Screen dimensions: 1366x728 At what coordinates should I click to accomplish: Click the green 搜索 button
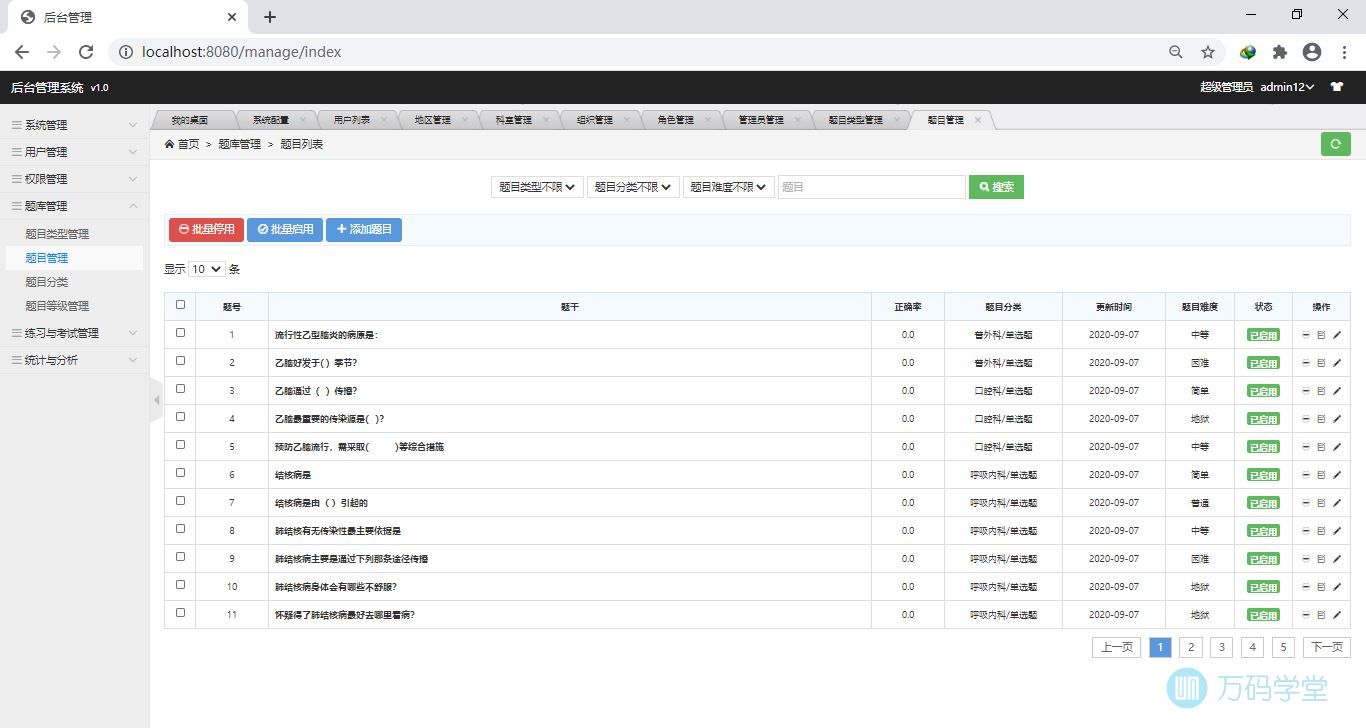coord(996,187)
